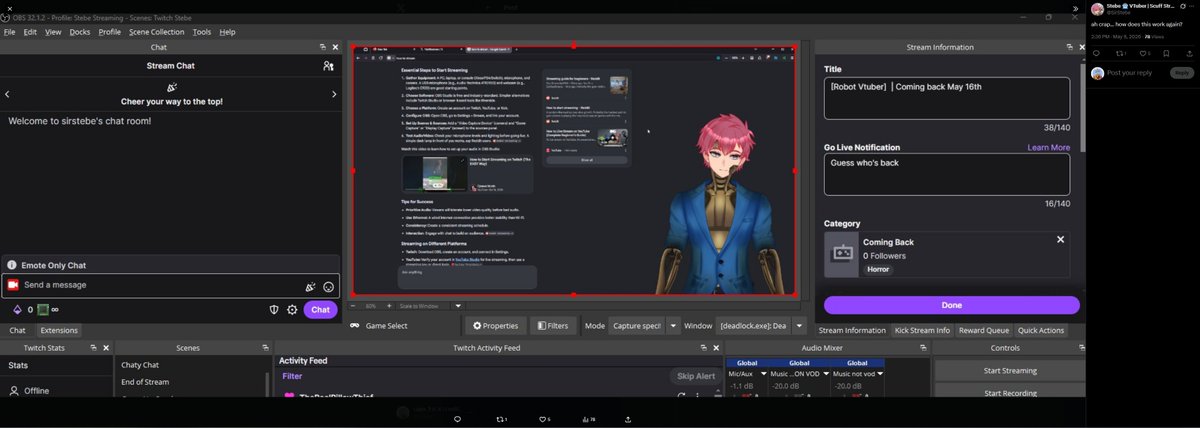The width and height of the screenshot is (1200, 428).
Task: Click the channel points icon beside infinity
Action: click(x=43, y=310)
